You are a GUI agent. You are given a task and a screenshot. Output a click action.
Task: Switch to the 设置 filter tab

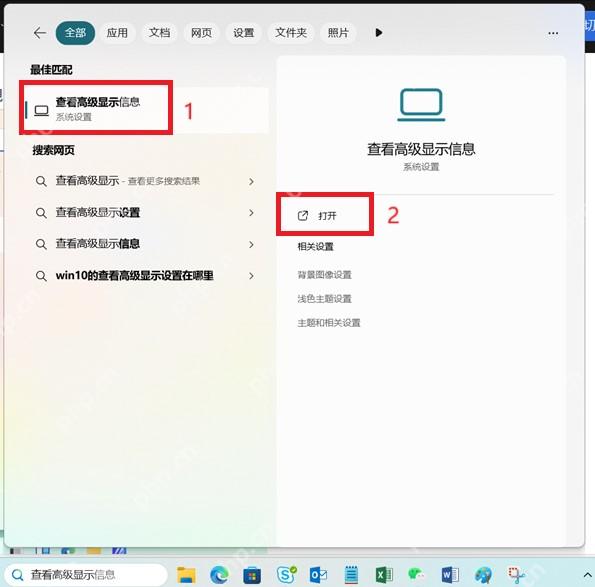pyautogui.click(x=243, y=33)
